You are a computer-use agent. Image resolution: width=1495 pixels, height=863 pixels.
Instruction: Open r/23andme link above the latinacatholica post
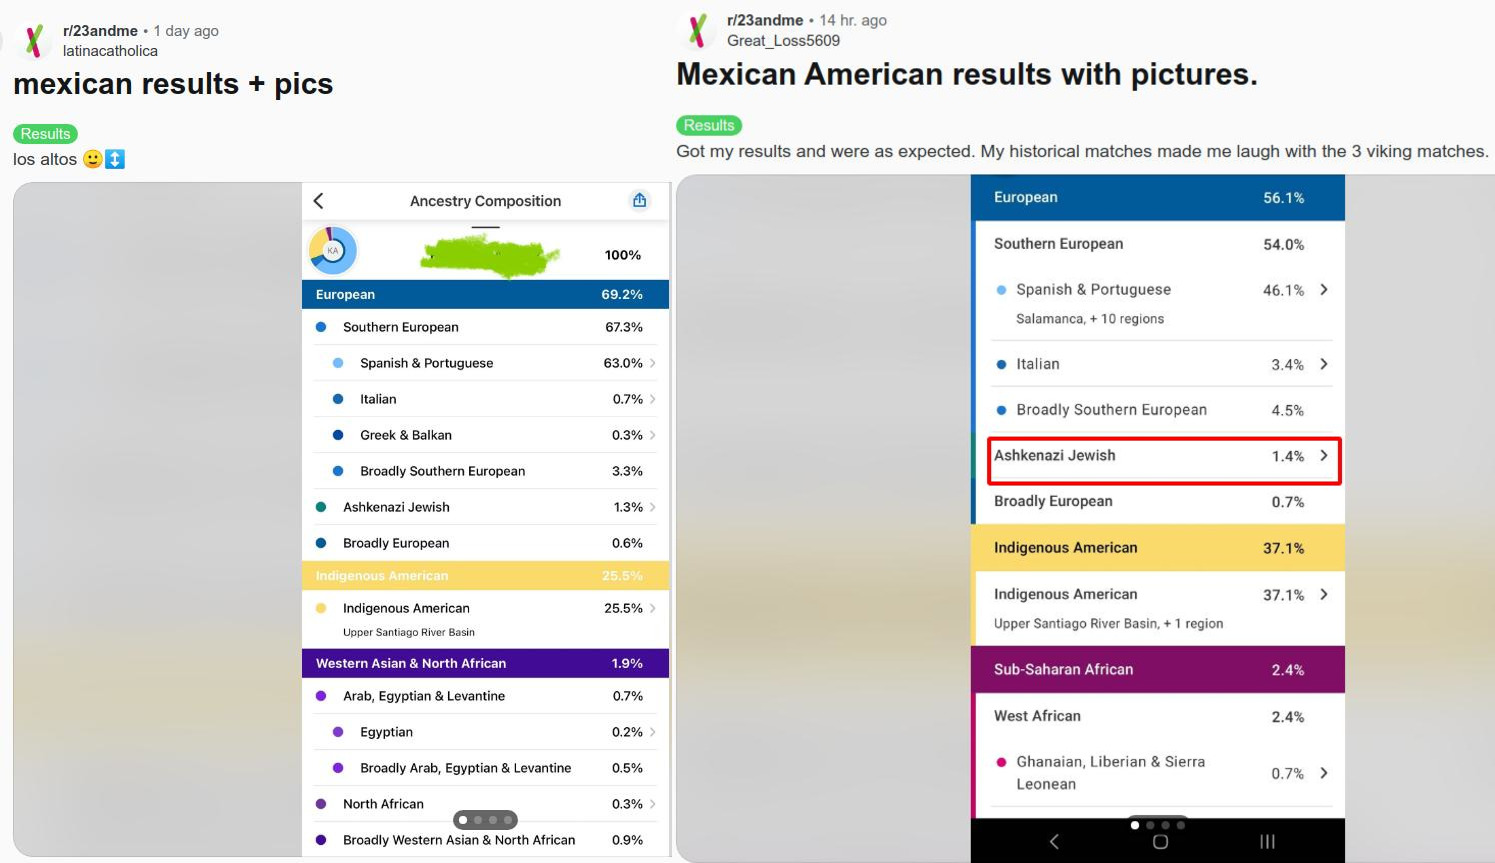[100, 31]
